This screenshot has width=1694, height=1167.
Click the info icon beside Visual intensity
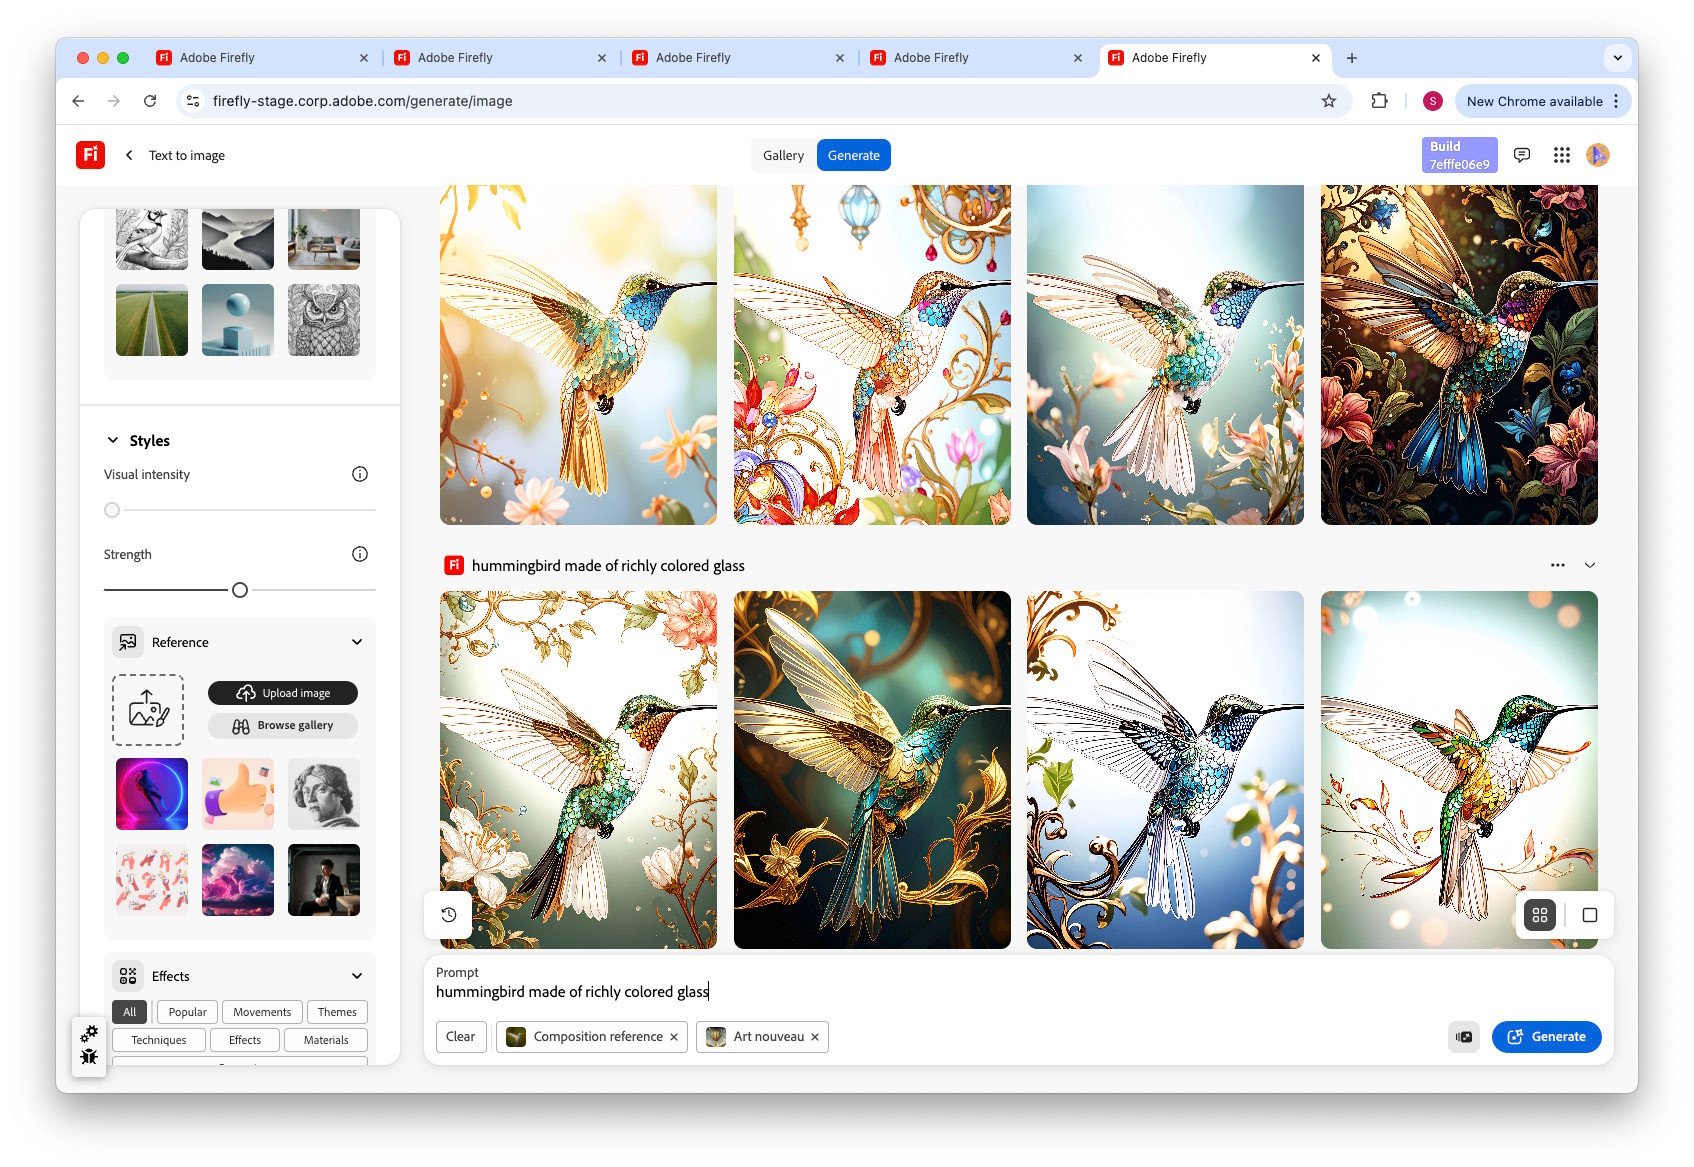coord(360,474)
